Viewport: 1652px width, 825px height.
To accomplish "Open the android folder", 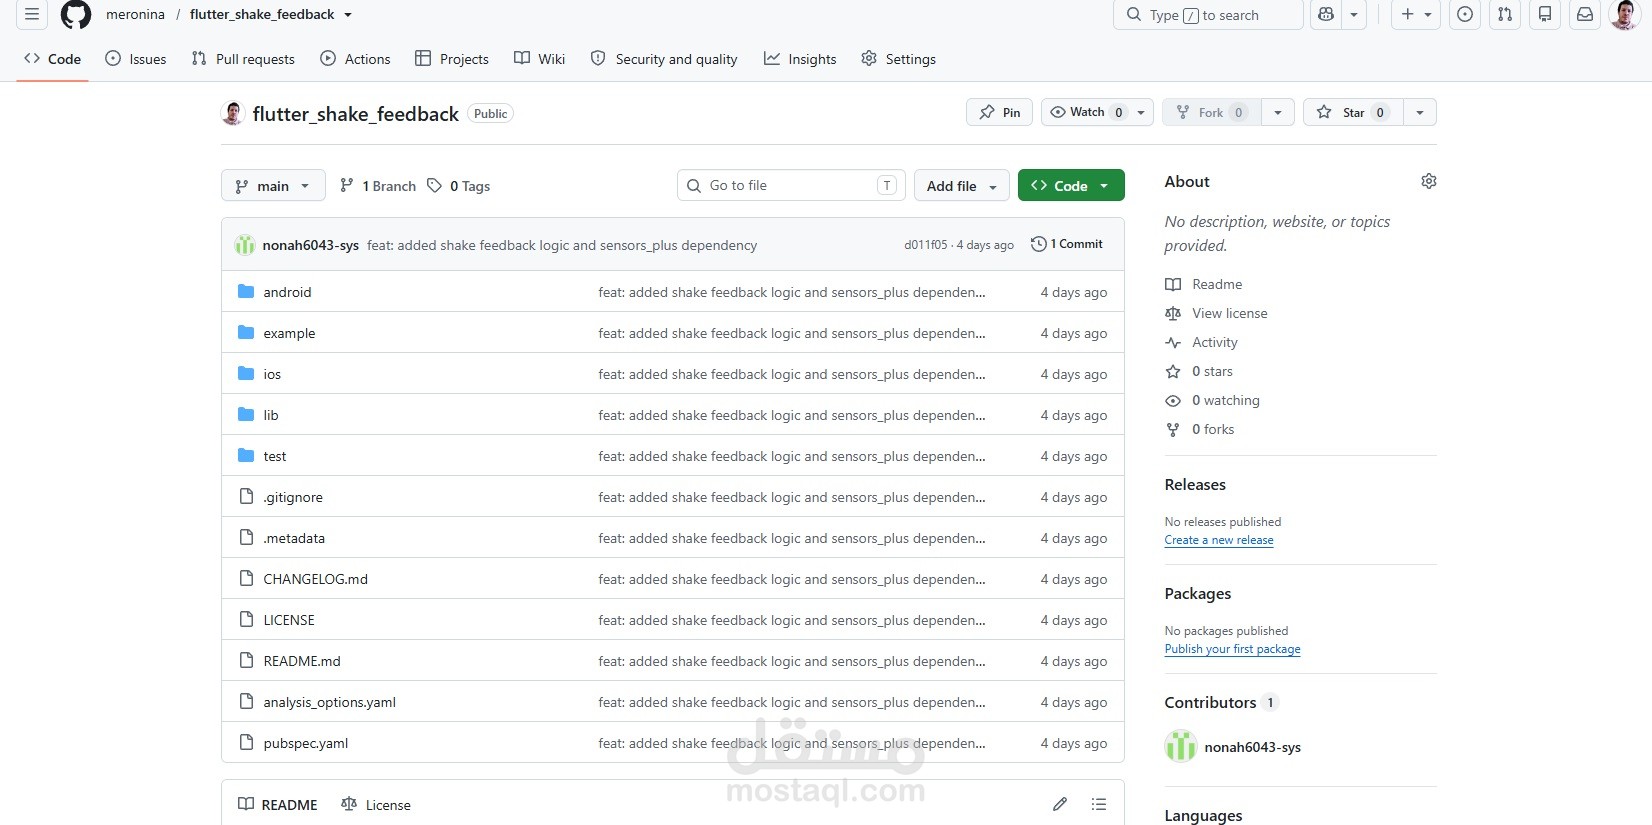I will click(287, 292).
